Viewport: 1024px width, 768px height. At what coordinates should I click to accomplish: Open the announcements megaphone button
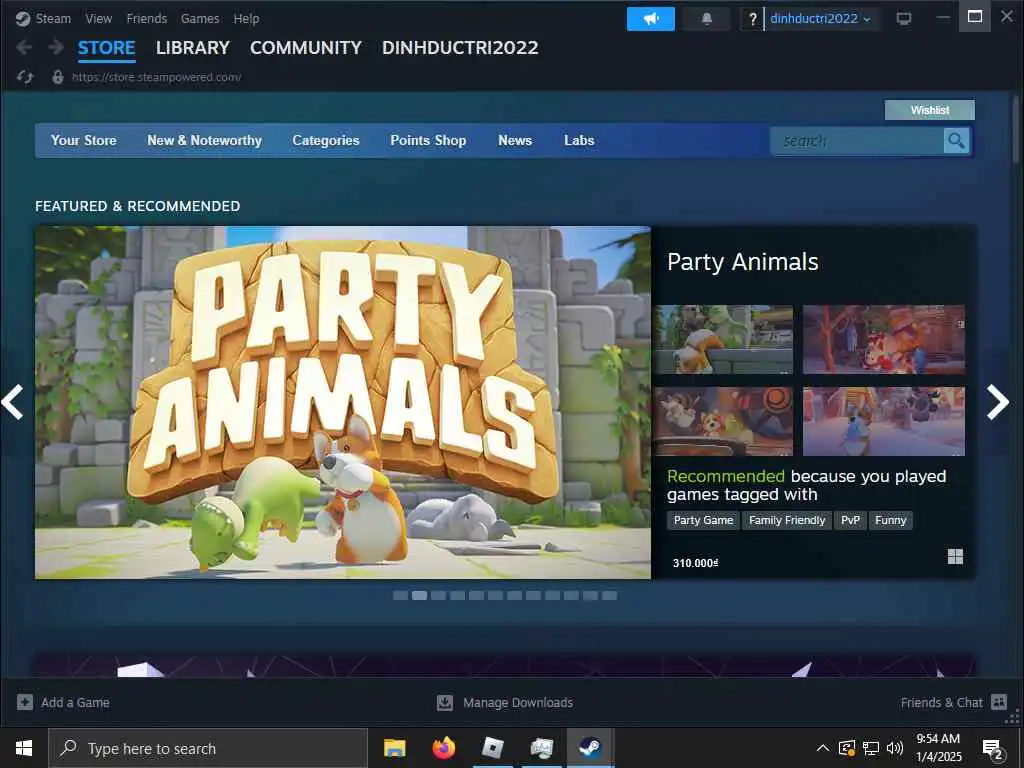(x=650, y=18)
